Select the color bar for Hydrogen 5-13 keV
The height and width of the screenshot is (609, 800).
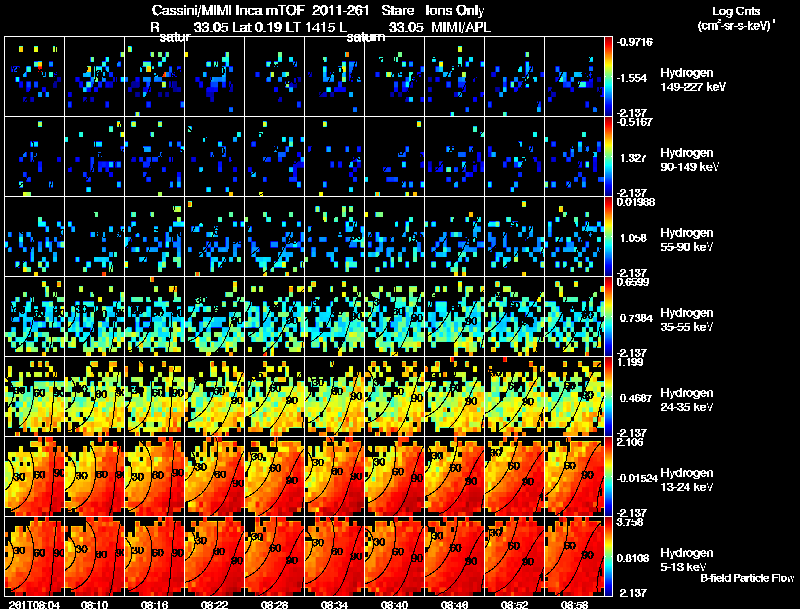pos(610,556)
